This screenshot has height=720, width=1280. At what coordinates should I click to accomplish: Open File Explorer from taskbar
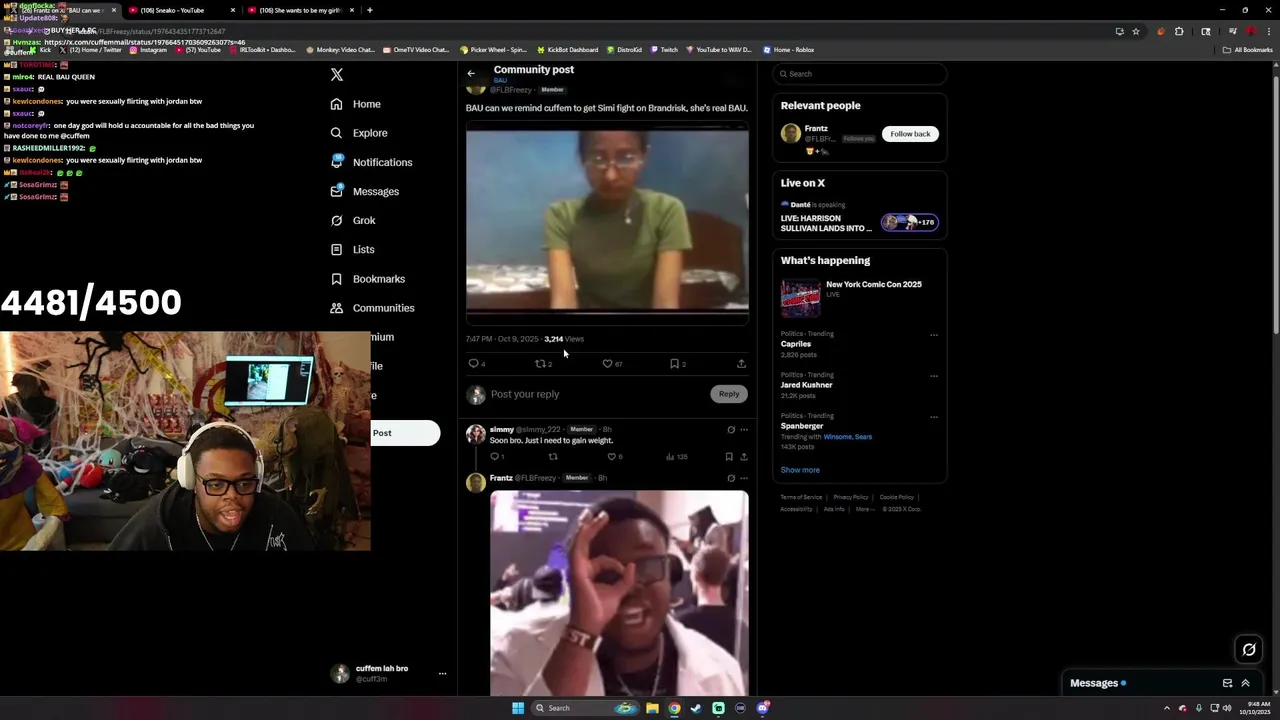[x=652, y=708]
